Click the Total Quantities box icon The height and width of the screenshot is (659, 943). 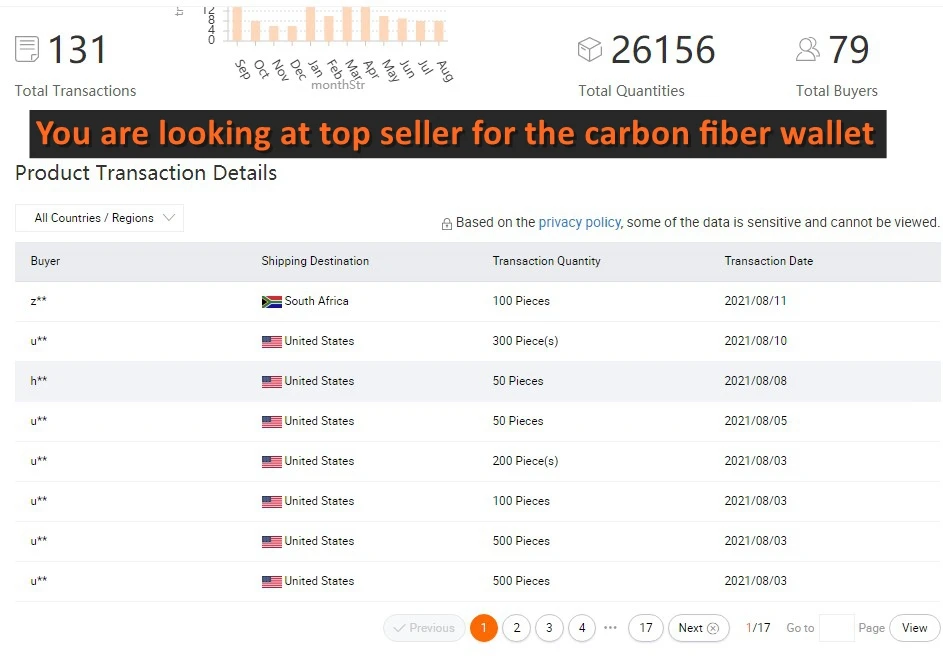pos(590,49)
